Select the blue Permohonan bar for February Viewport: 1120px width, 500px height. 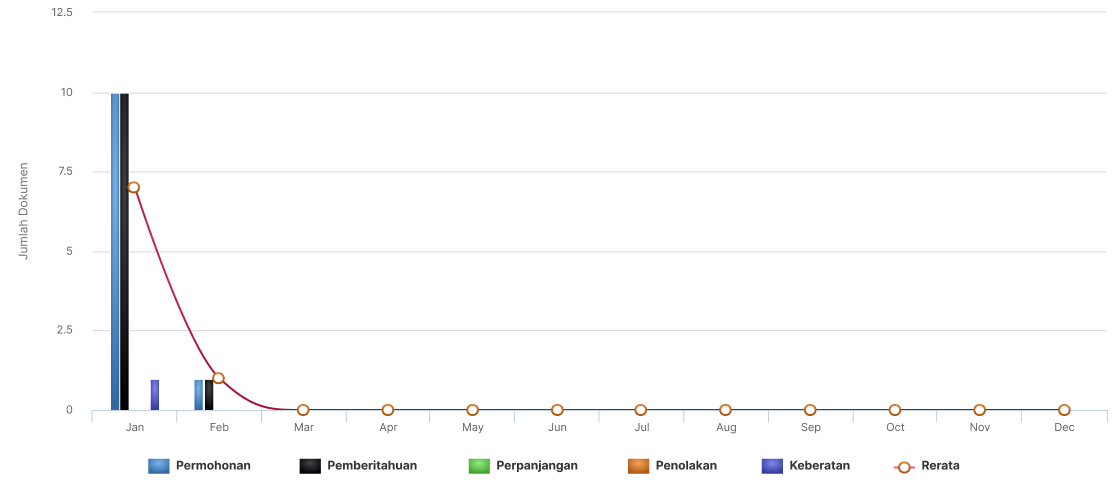point(199,395)
